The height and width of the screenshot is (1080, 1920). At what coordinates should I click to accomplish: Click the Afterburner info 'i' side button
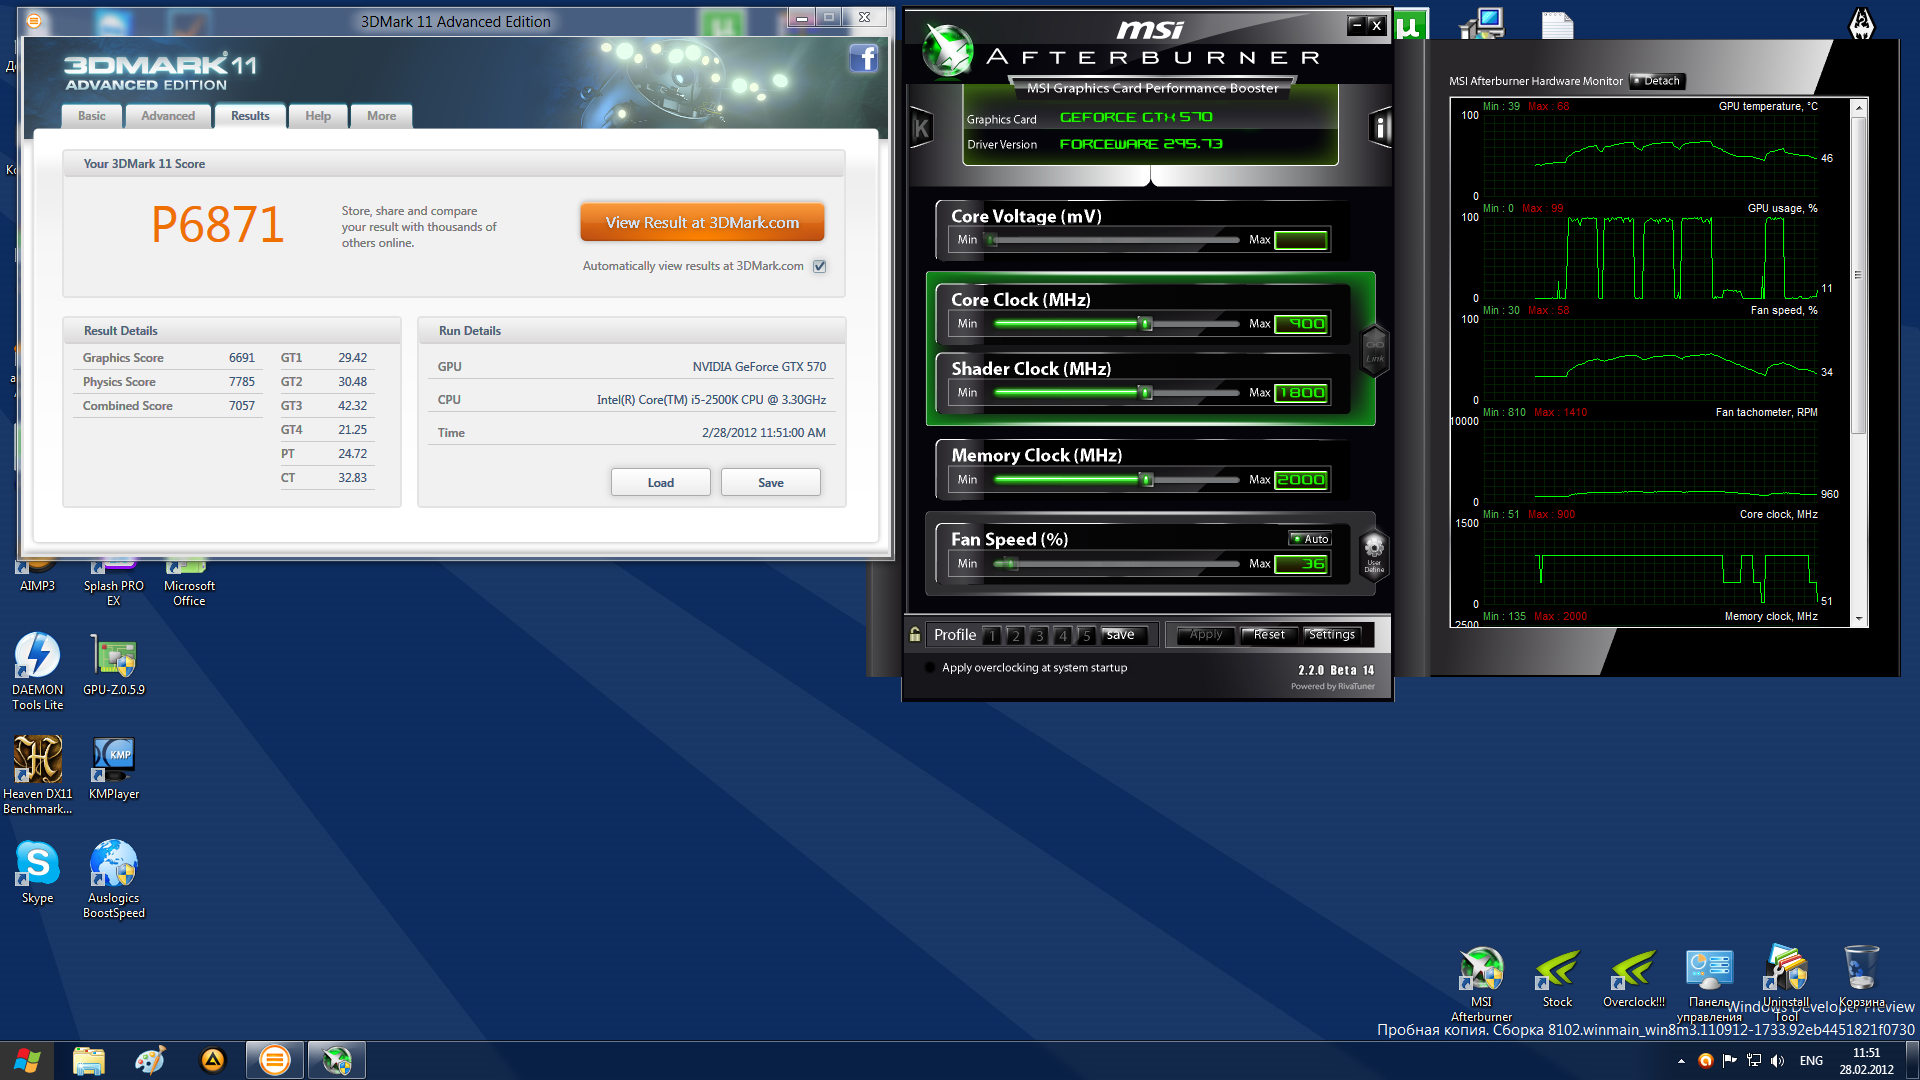coord(1379,127)
